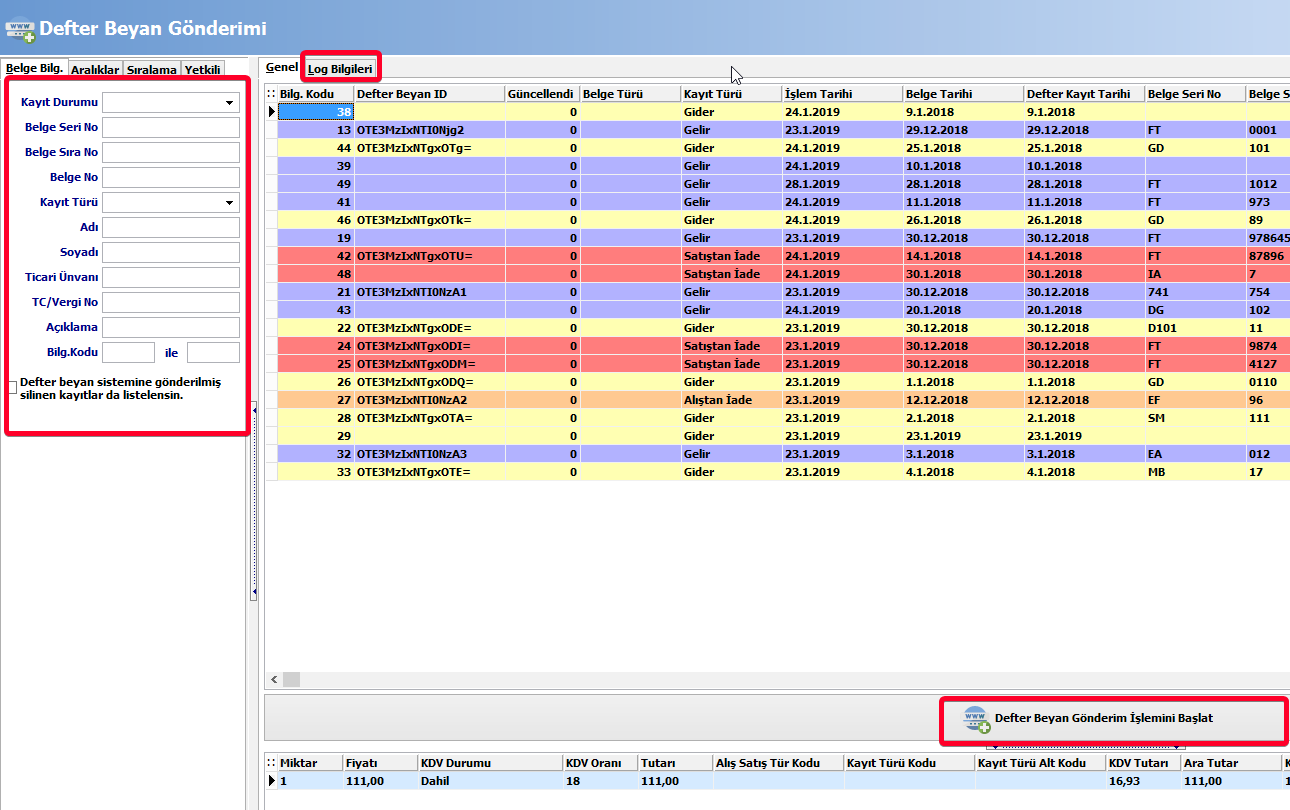Collapse the left filter panel with the splitter arrow
The width and height of the screenshot is (1290, 810).
click(254, 410)
